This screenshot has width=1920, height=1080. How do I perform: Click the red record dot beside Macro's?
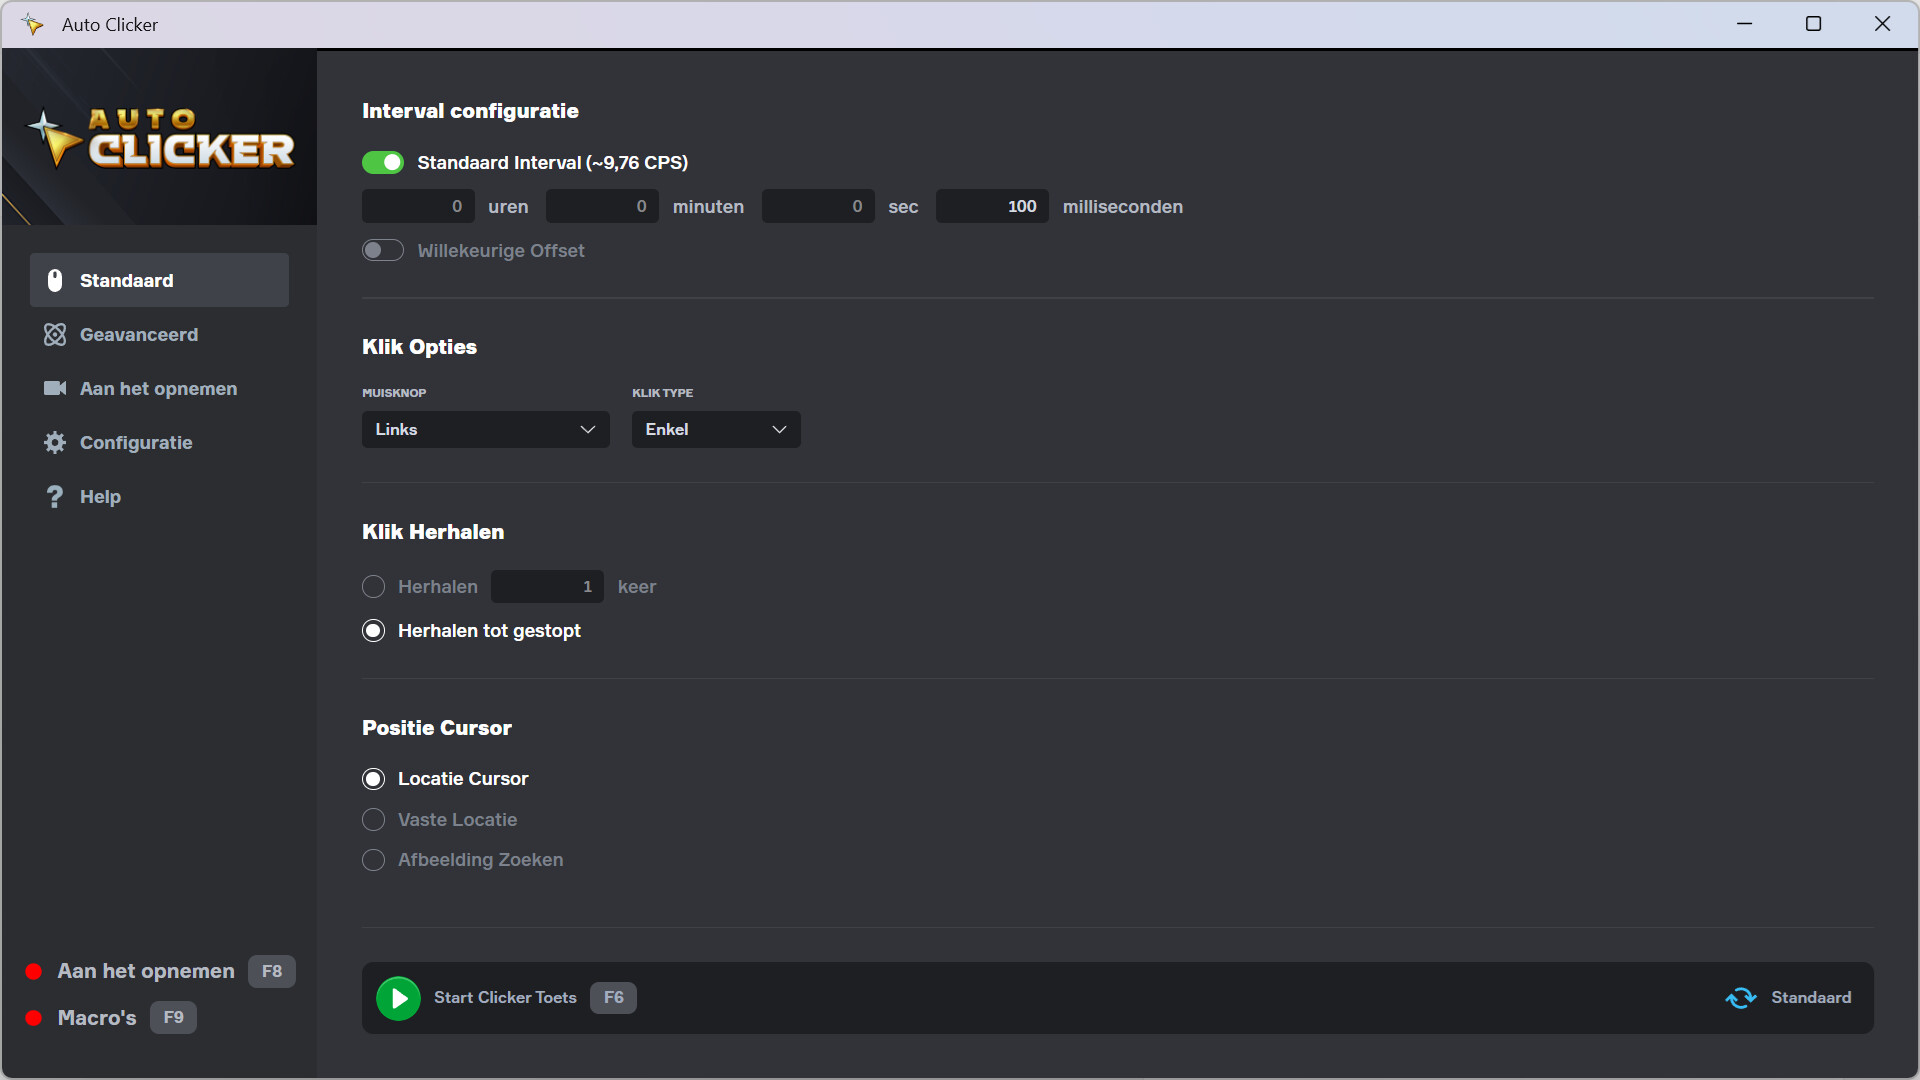34,1017
